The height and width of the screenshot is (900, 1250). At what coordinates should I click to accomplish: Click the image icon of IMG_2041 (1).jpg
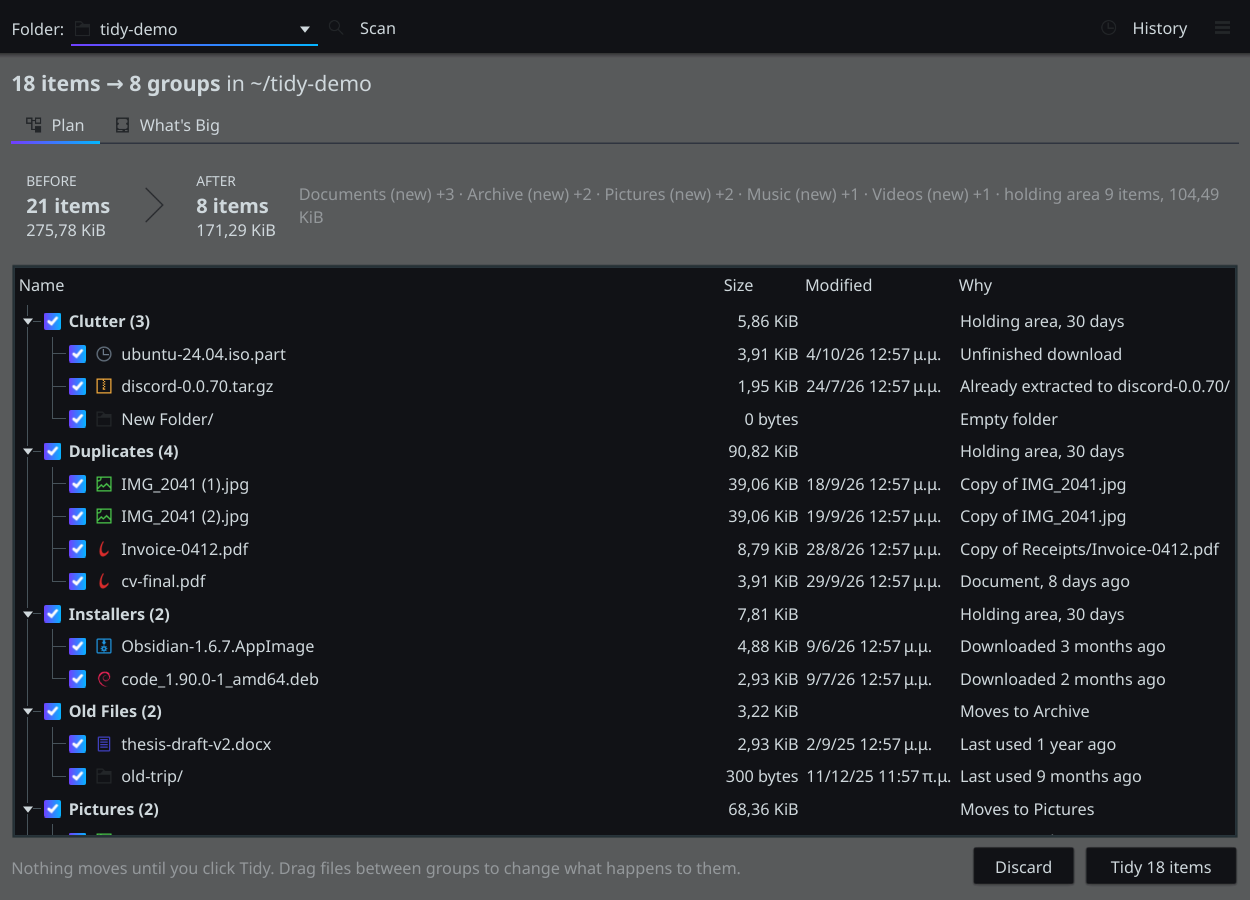coord(104,484)
